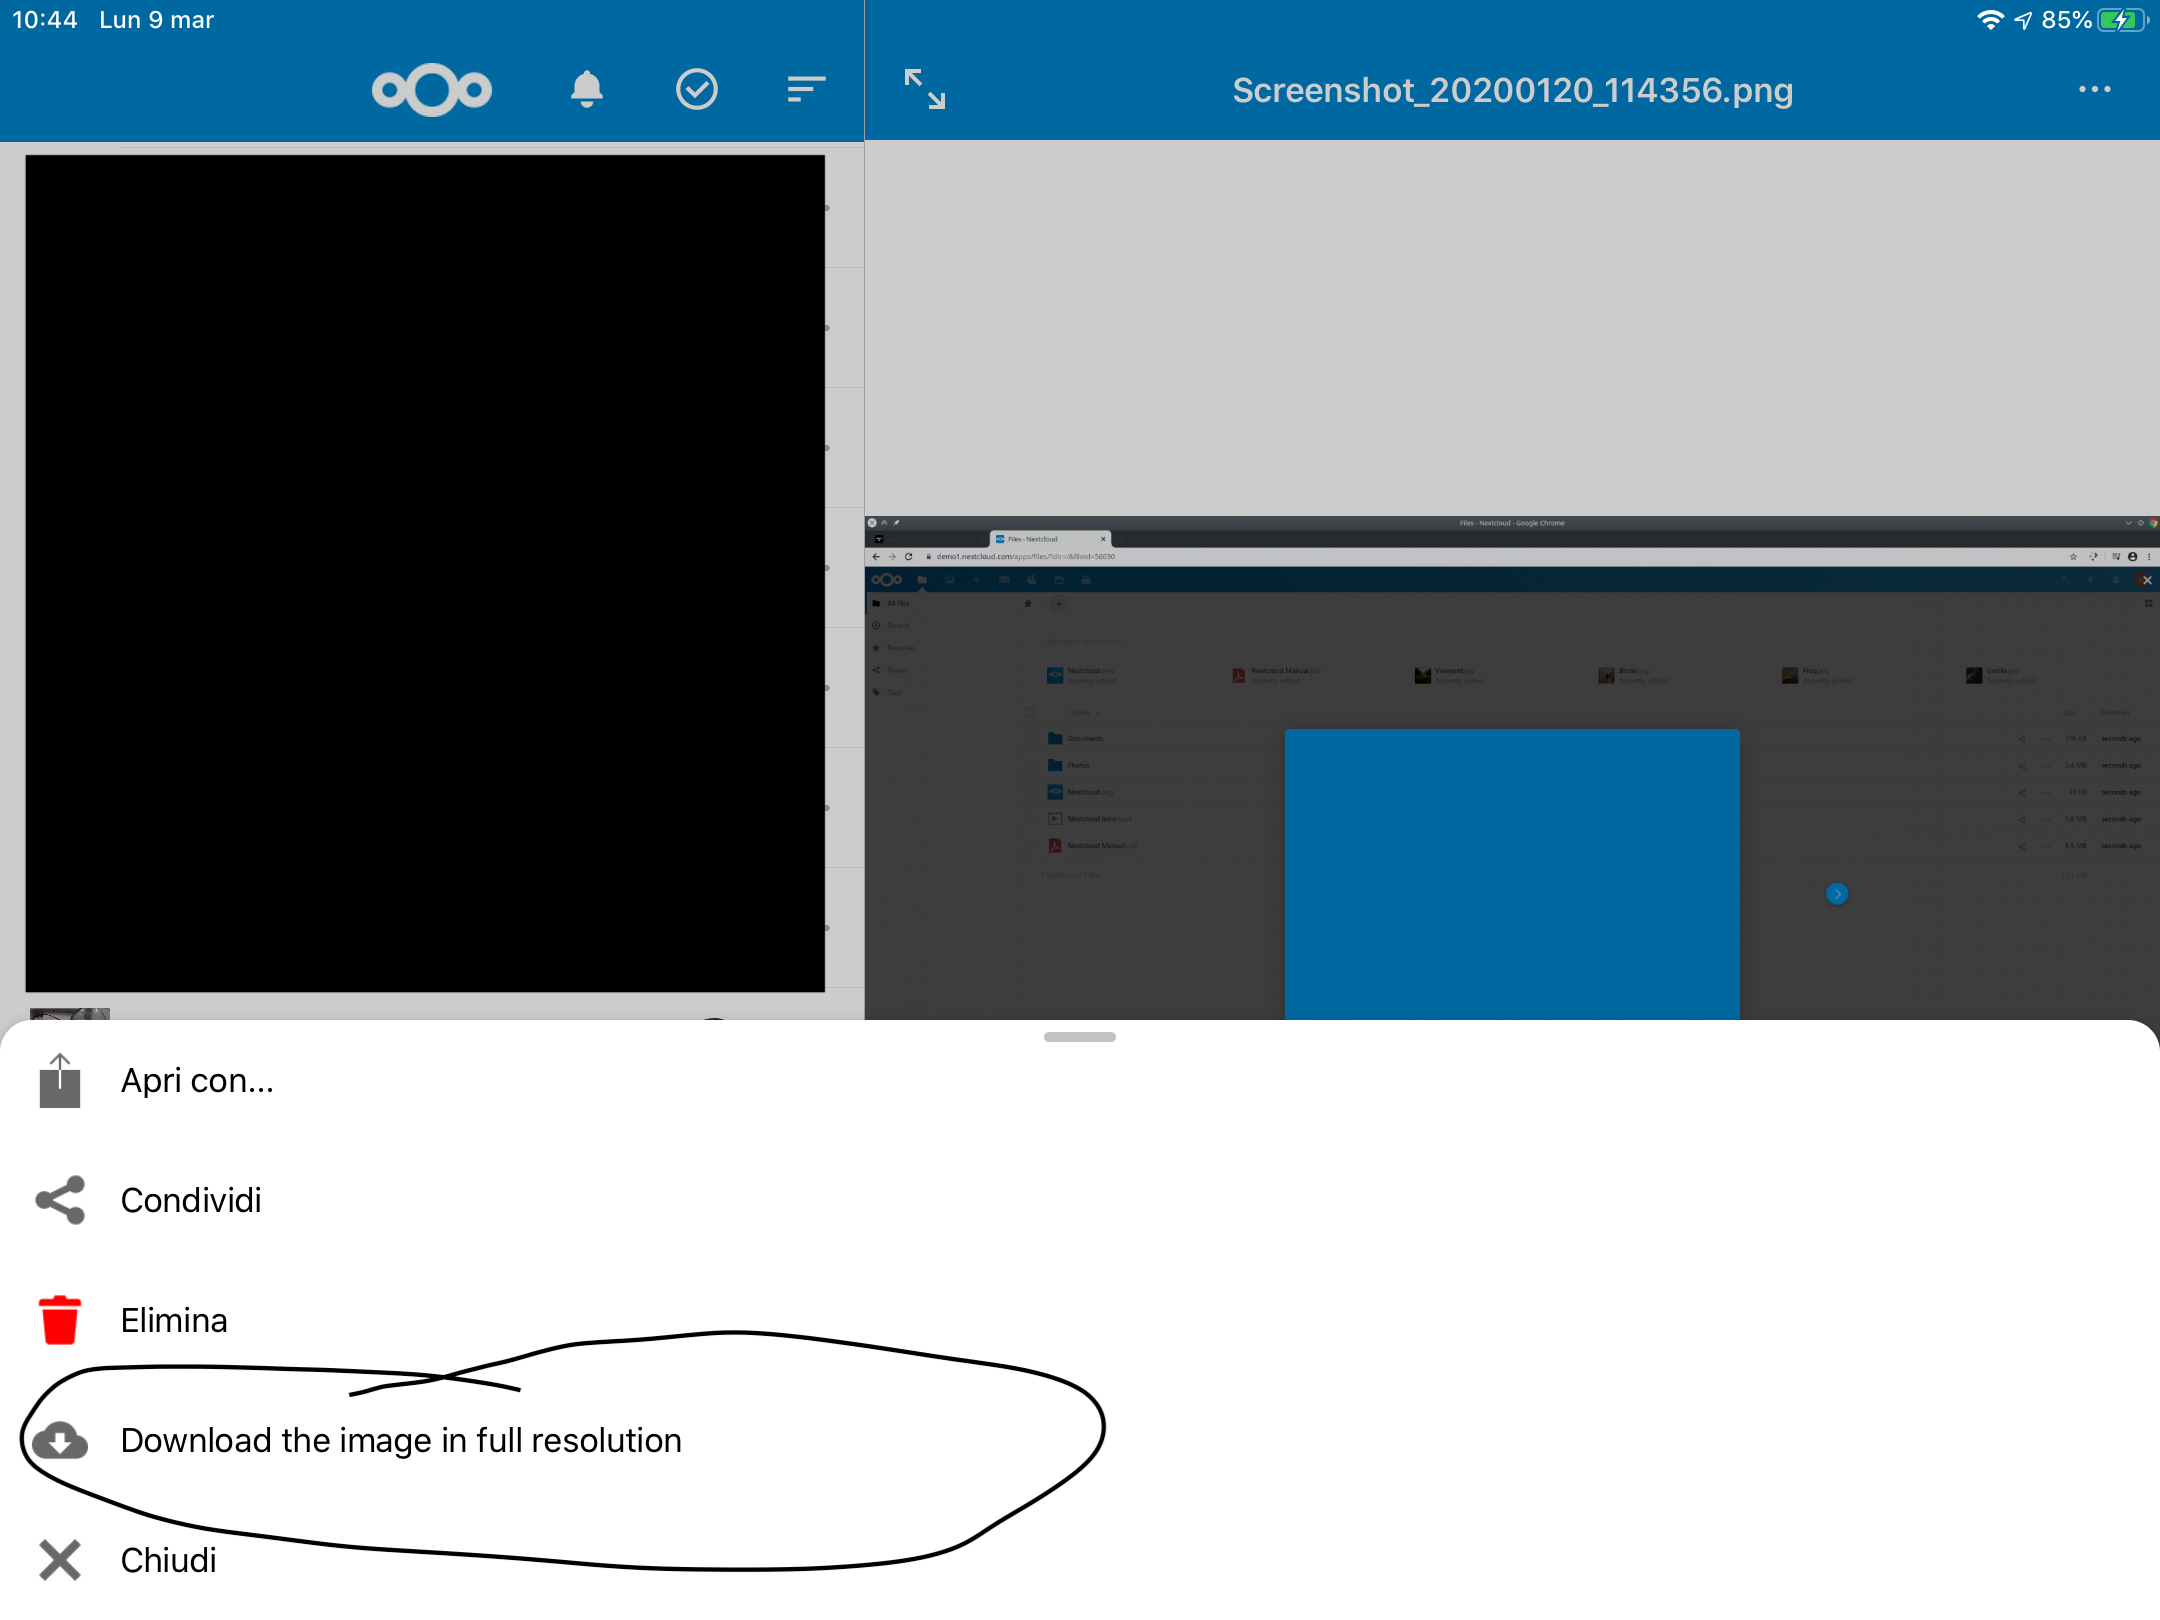Tap the cloud download icon
The width and height of the screenshot is (2160, 1620).
pyautogui.click(x=60, y=1440)
